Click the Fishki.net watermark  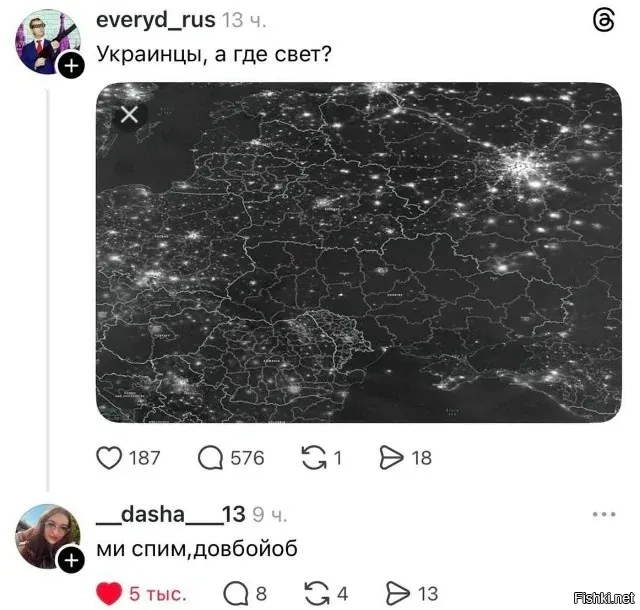point(604,598)
